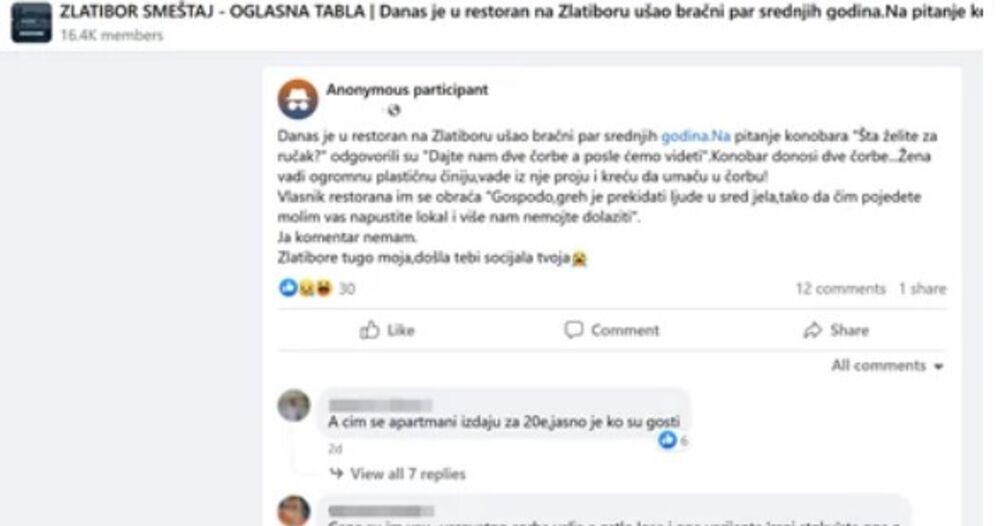Open the Anonymous participant name link
Viewport: 1000px width, 526px height.
click(407, 90)
